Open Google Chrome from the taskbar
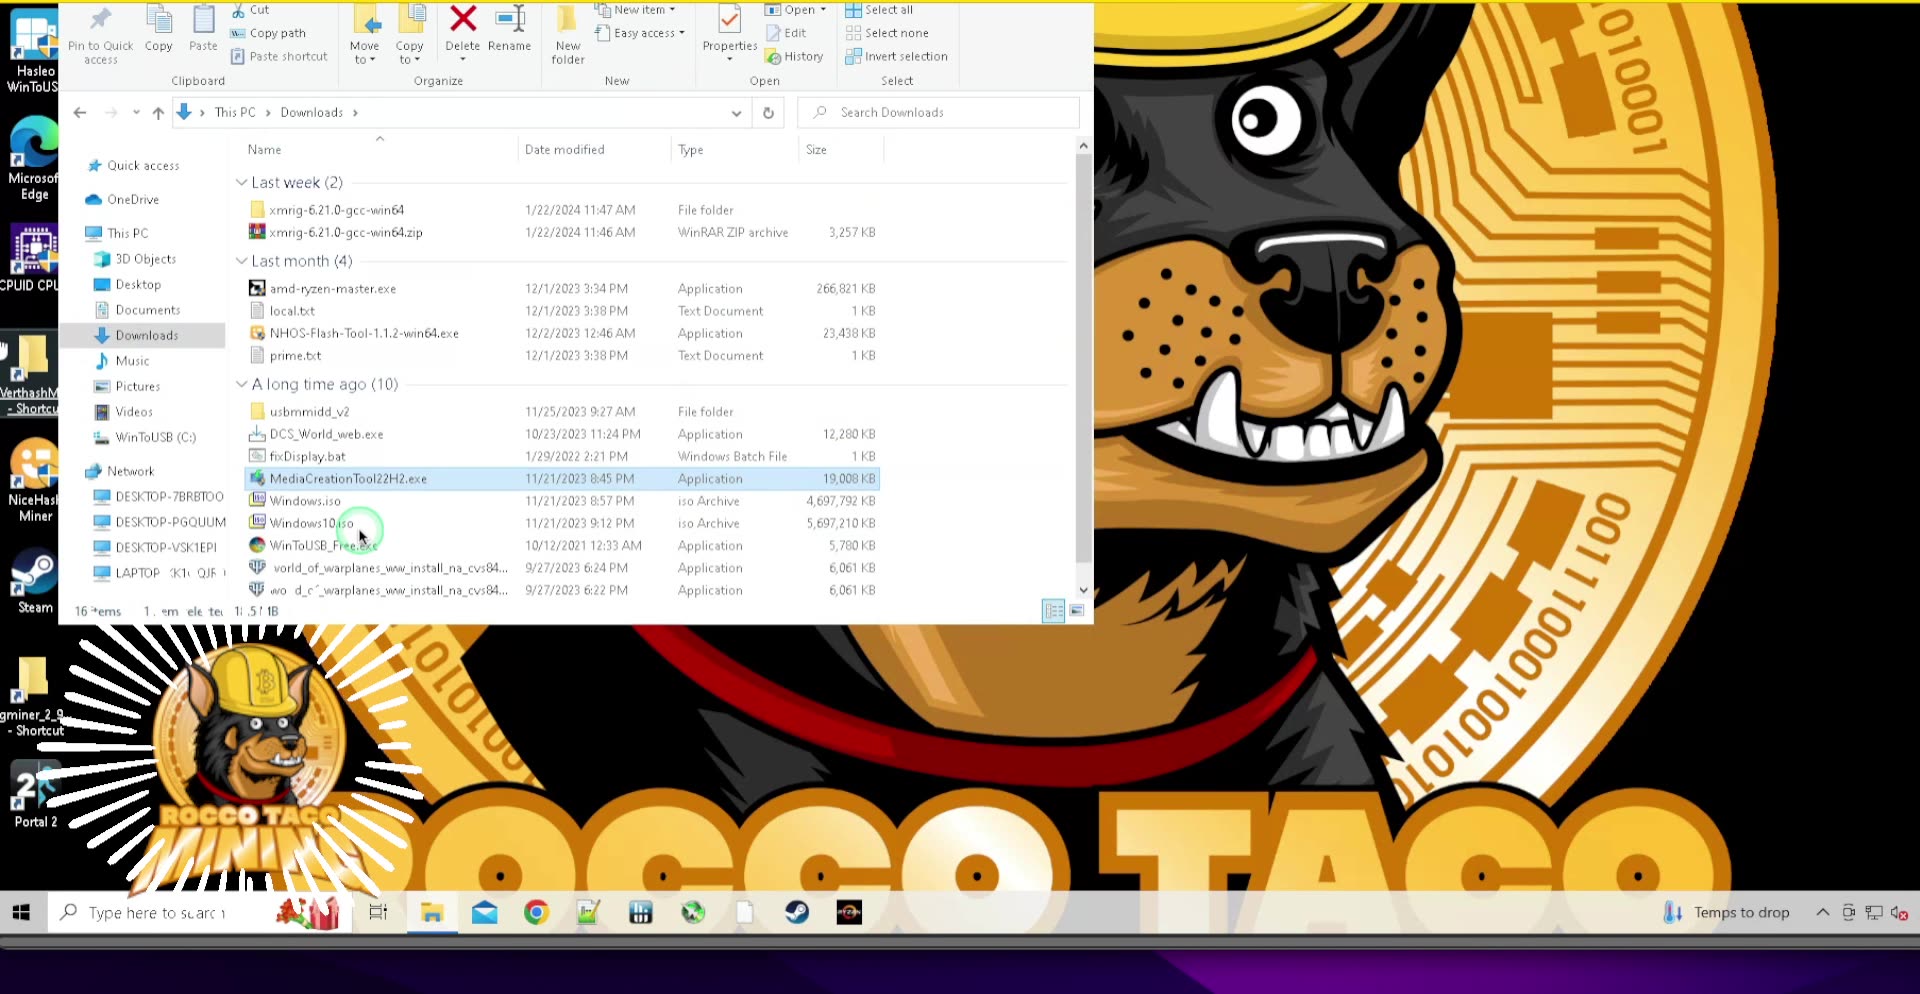 [536, 912]
